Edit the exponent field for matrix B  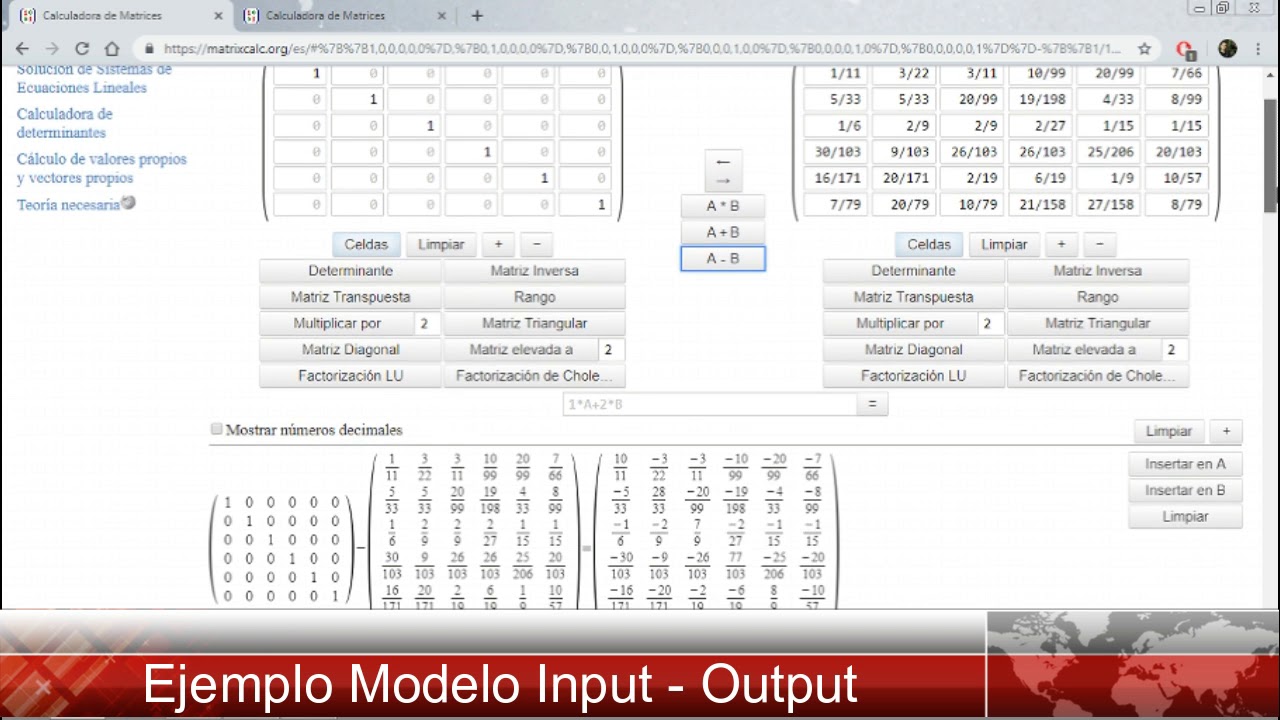click(x=1174, y=349)
